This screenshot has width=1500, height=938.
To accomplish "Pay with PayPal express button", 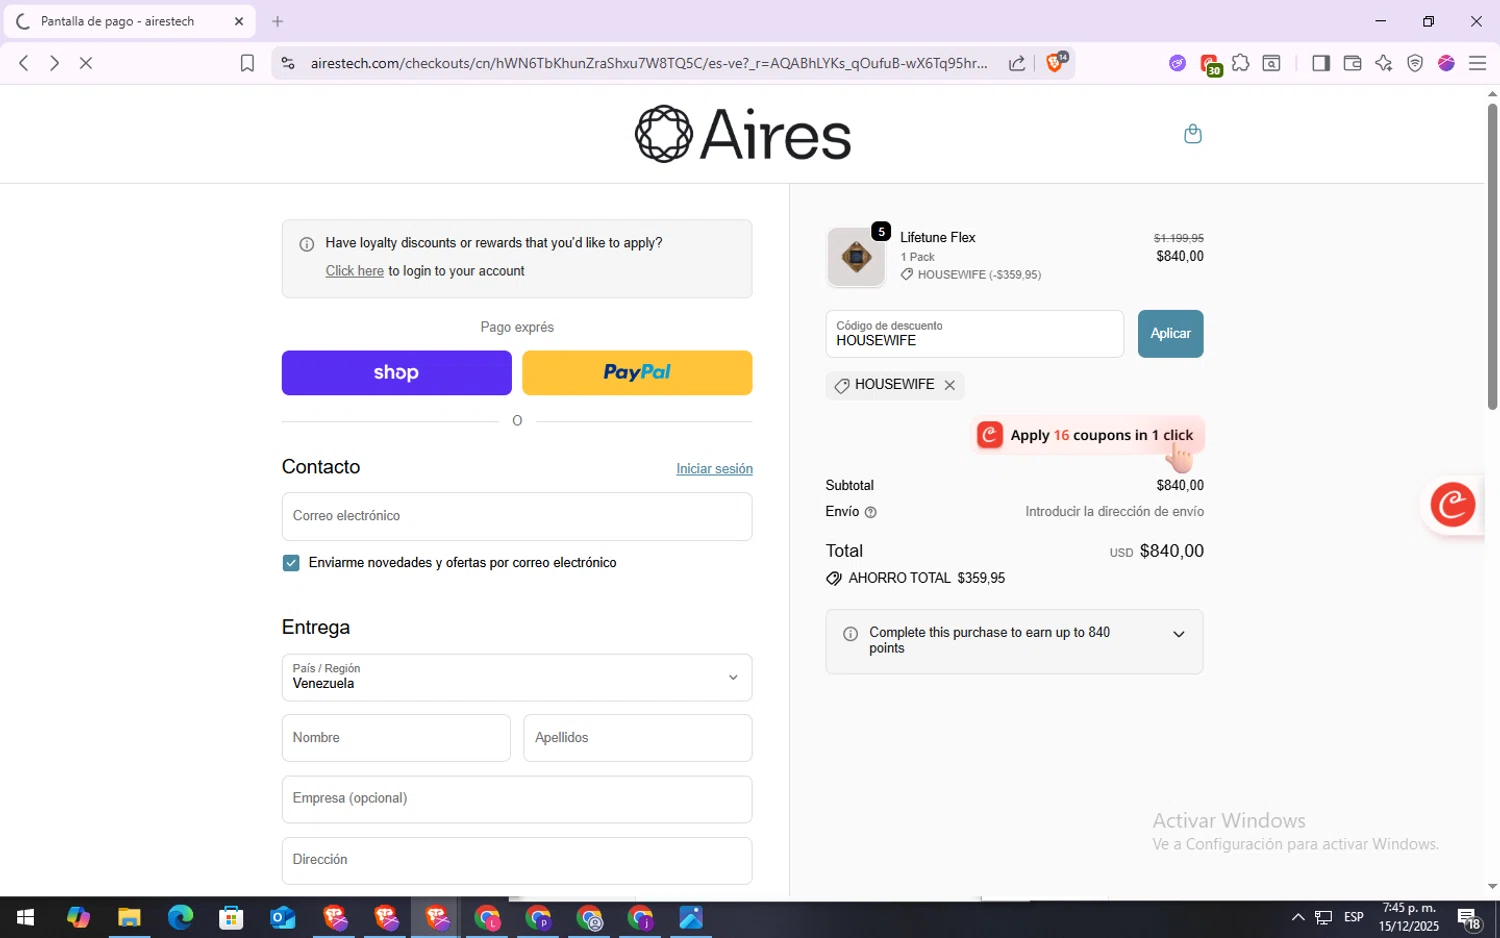I will pyautogui.click(x=637, y=373).
